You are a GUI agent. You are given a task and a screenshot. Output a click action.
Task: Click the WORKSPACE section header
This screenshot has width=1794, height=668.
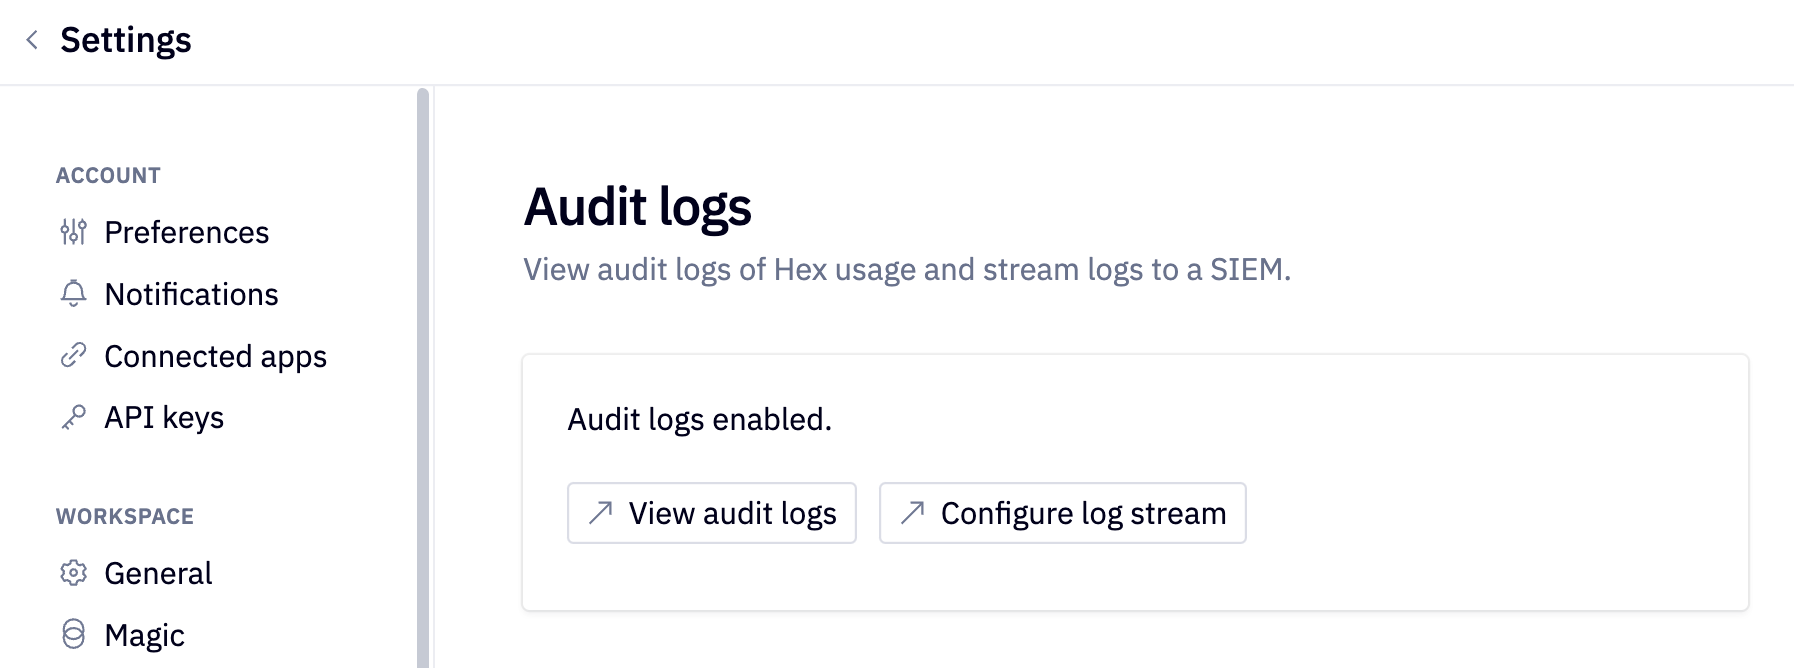click(x=125, y=516)
